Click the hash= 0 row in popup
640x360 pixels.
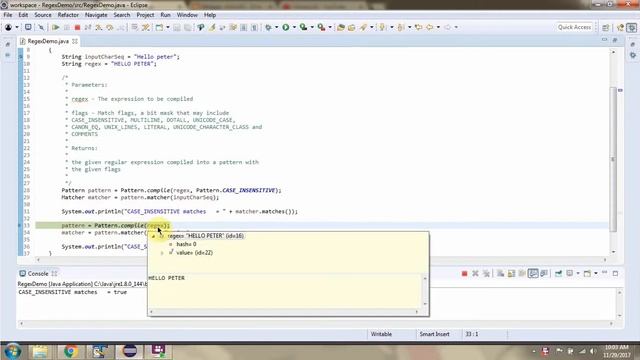click(x=186, y=244)
